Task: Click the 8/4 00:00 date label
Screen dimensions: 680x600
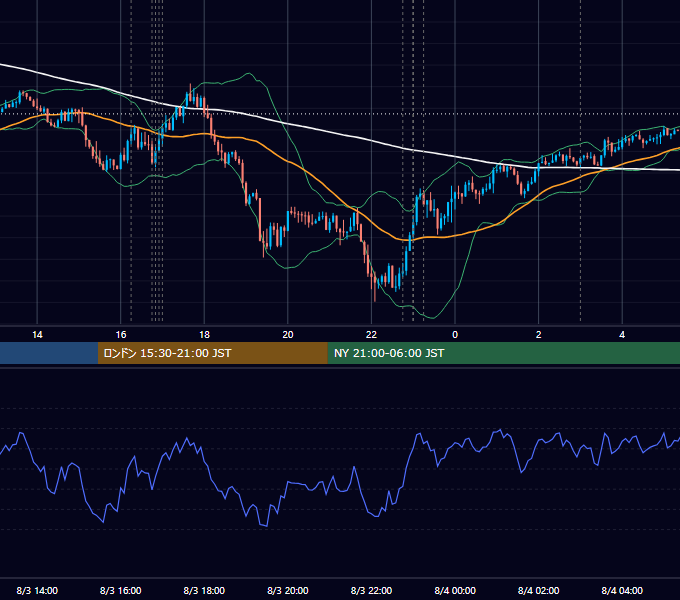Action: point(455,590)
